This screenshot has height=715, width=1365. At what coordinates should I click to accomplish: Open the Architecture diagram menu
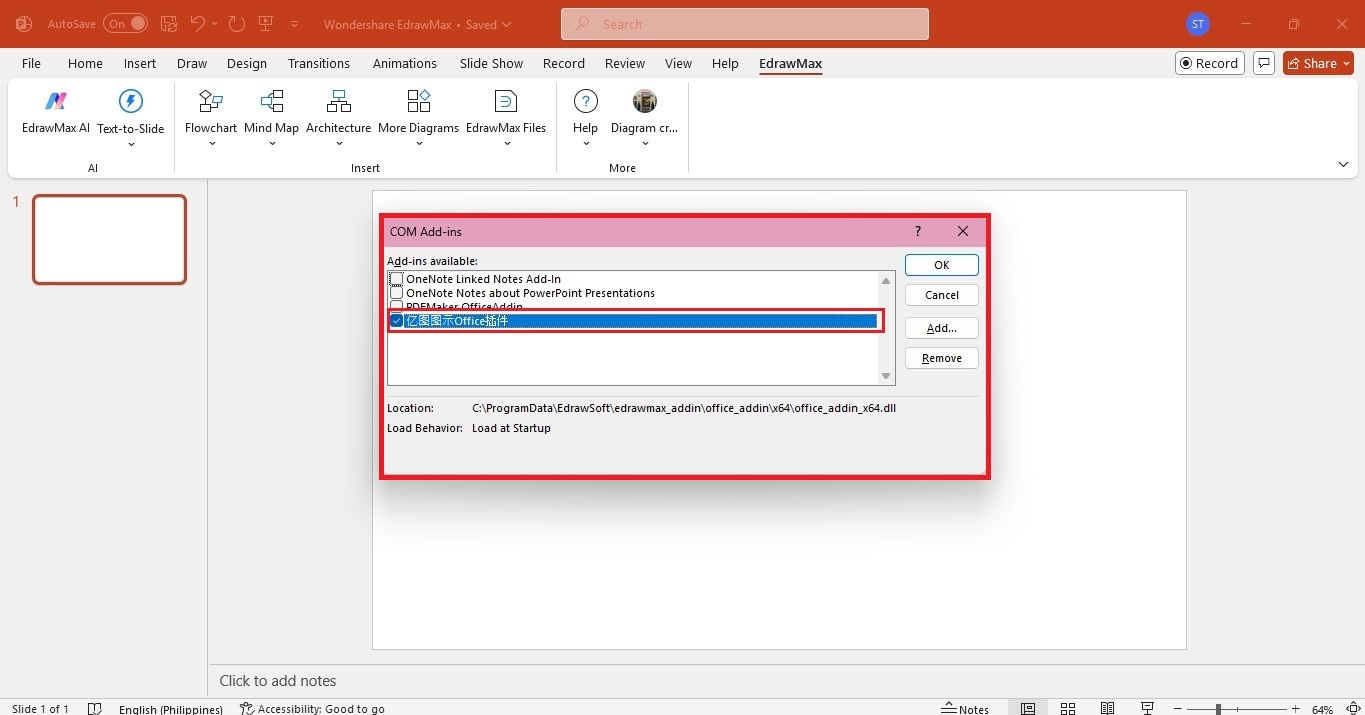pos(339,118)
